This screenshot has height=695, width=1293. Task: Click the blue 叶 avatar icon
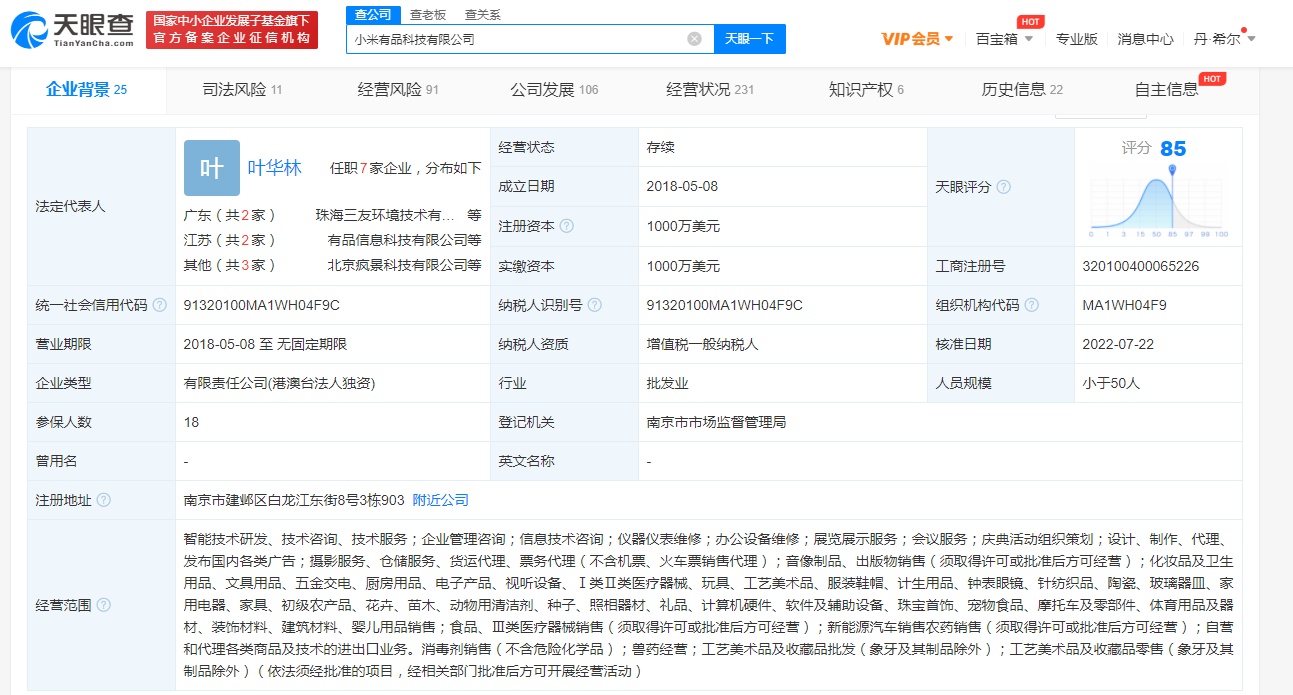pyautogui.click(x=212, y=168)
